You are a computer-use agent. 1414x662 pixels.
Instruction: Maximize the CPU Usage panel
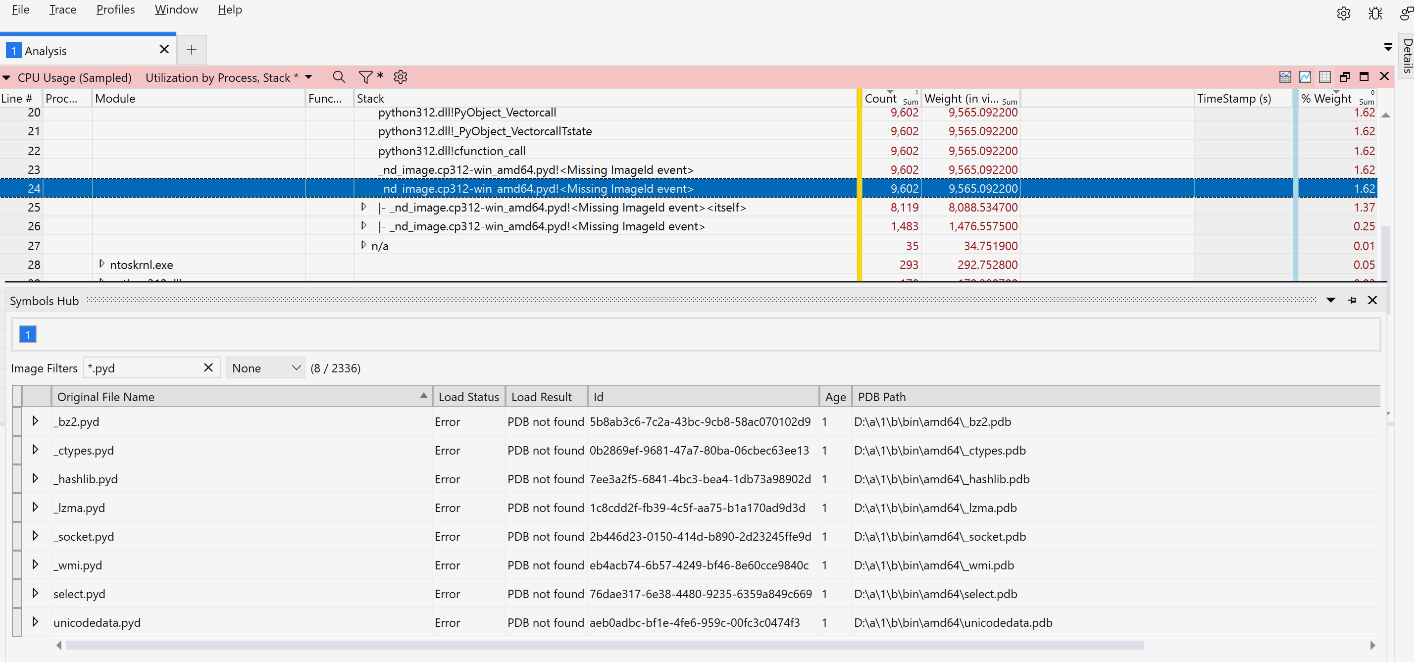(1364, 77)
